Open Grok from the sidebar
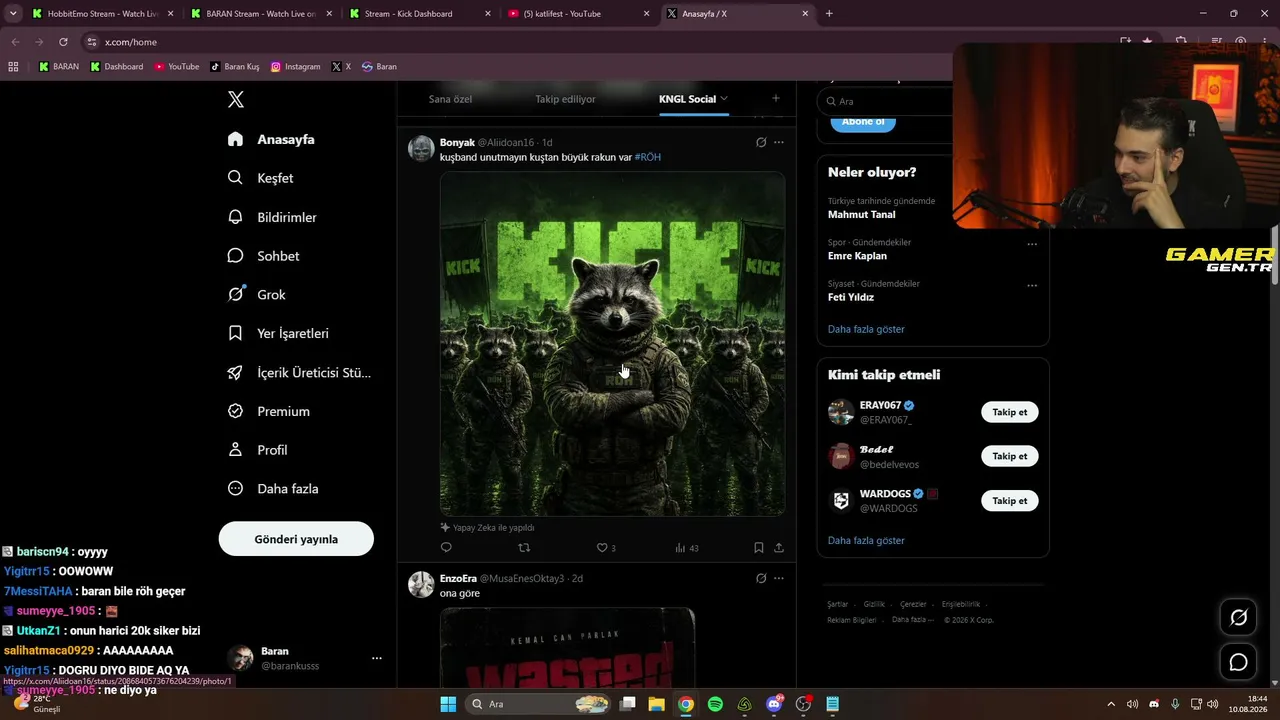This screenshot has width=1280, height=720. (257, 295)
